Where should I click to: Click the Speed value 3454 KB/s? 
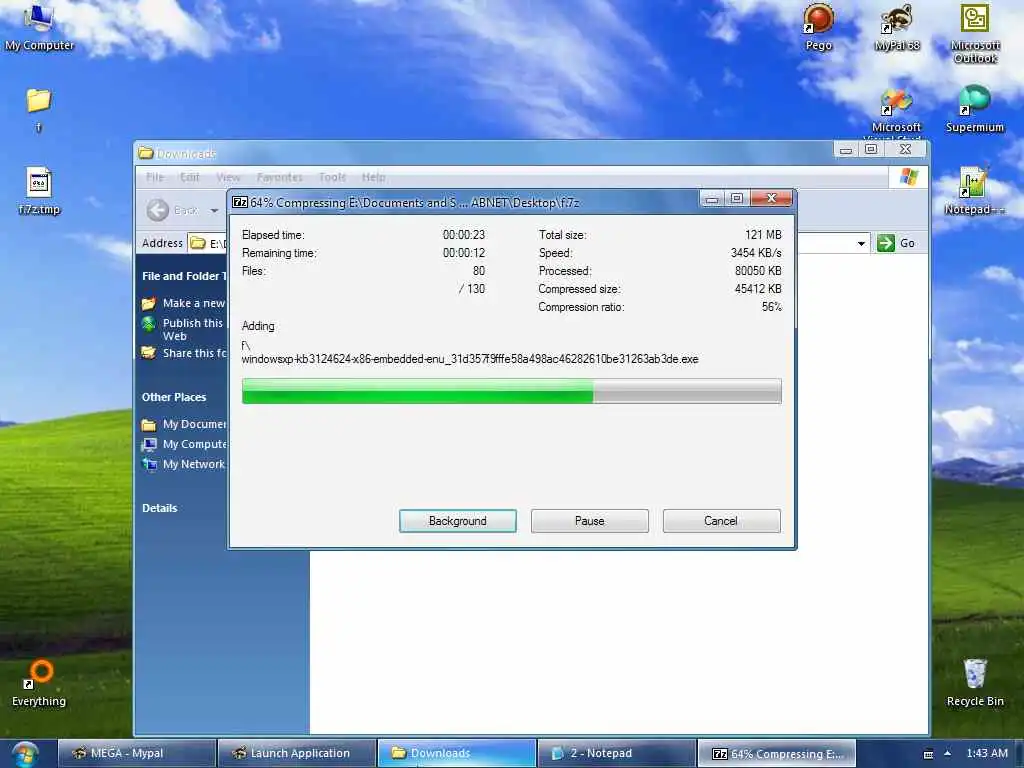point(756,253)
